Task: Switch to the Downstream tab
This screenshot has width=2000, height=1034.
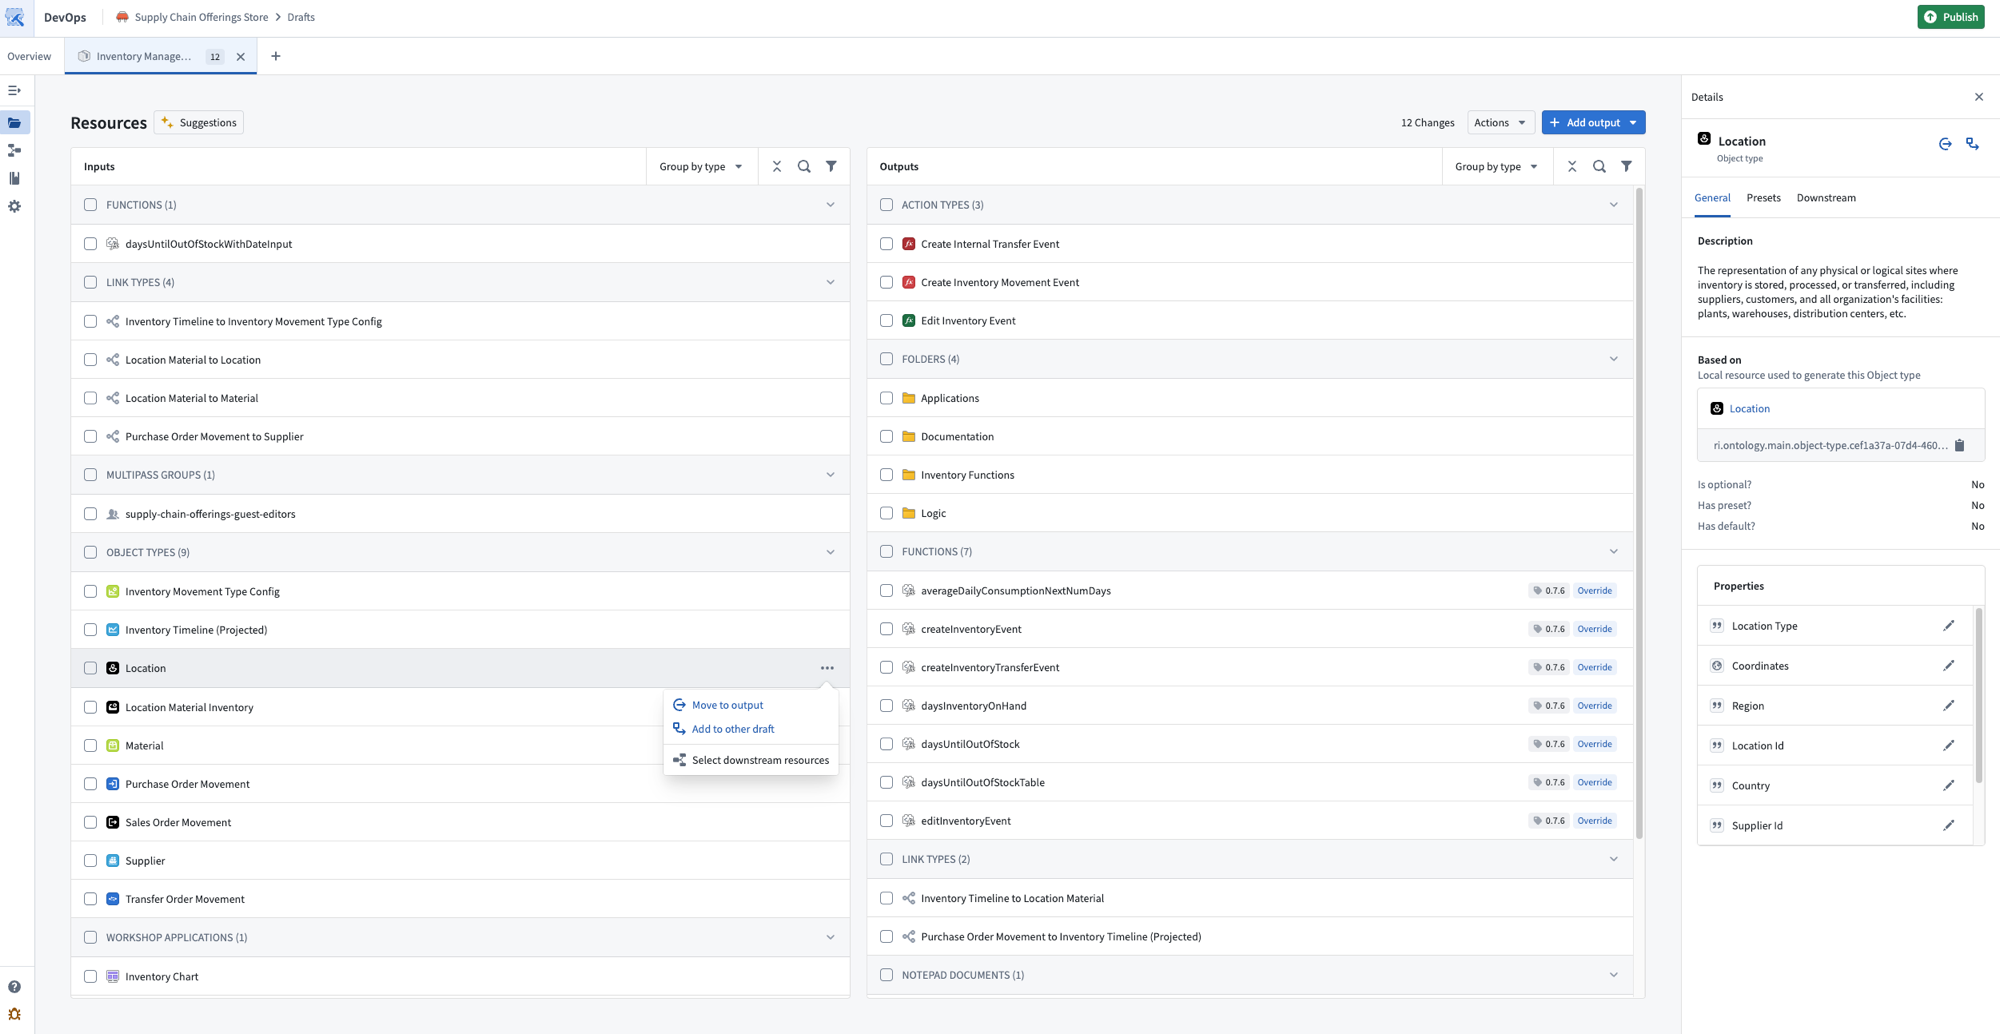Action: 1826,198
